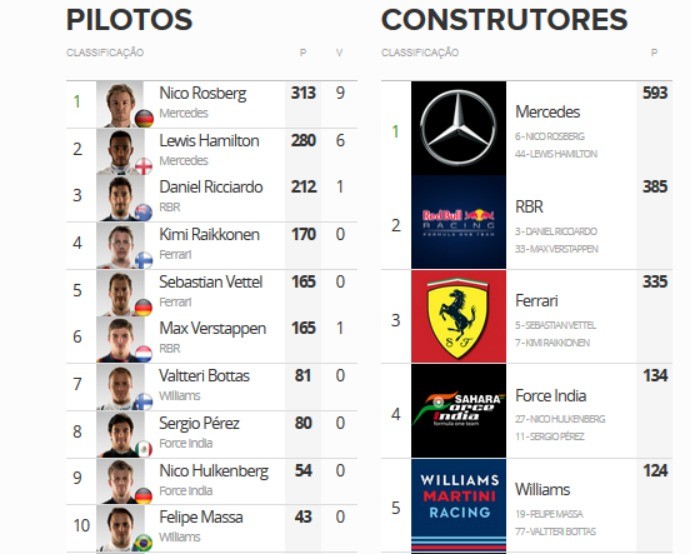Click Kimi Raikkonen's driver photo

[x=122, y=244]
